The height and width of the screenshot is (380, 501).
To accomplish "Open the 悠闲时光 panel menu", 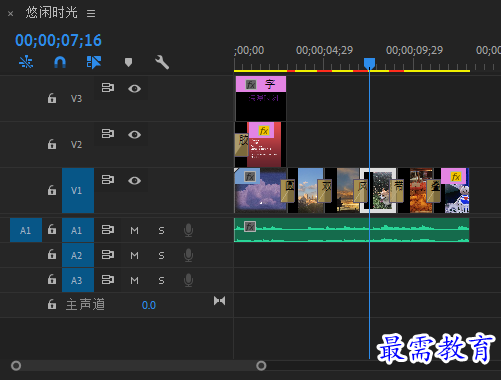I will coord(91,13).
